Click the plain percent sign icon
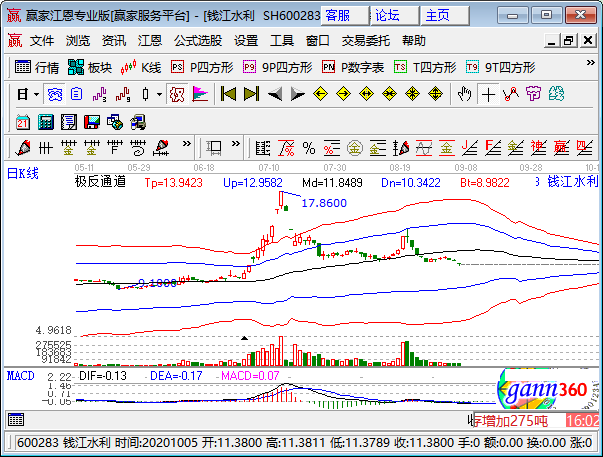Viewport: 603px width, 457px height. click(309, 148)
